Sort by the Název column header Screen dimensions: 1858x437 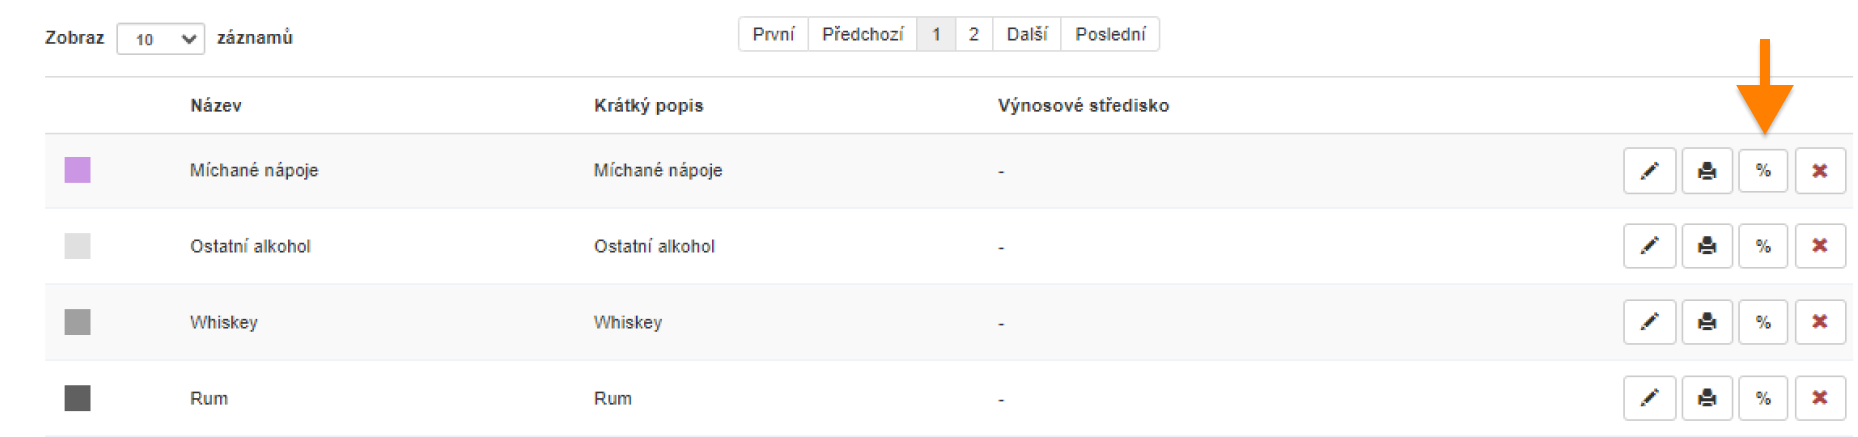point(216,106)
